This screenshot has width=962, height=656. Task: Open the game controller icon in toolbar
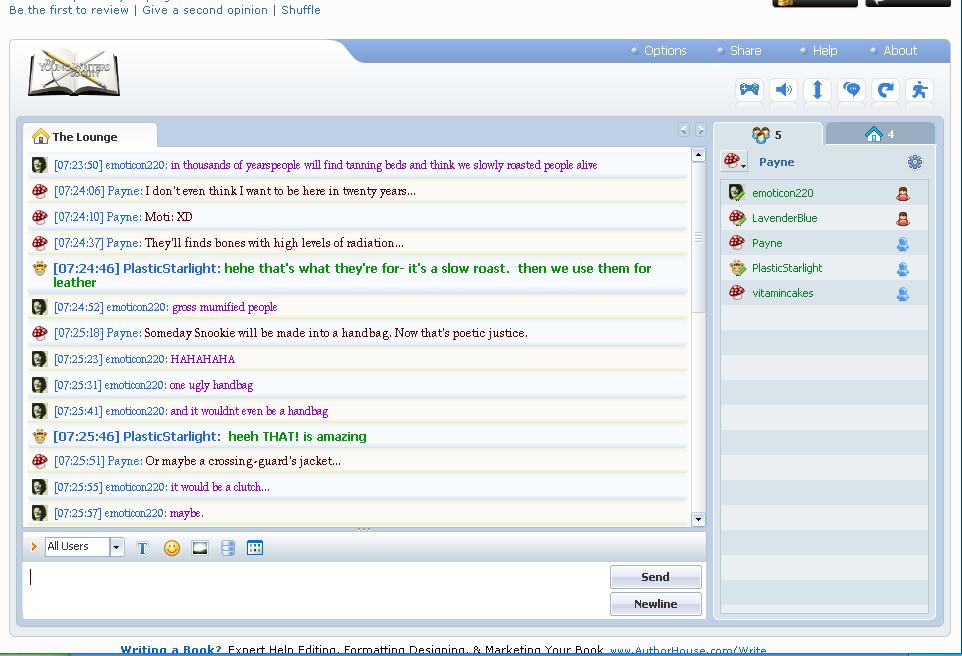(x=749, y=90)
